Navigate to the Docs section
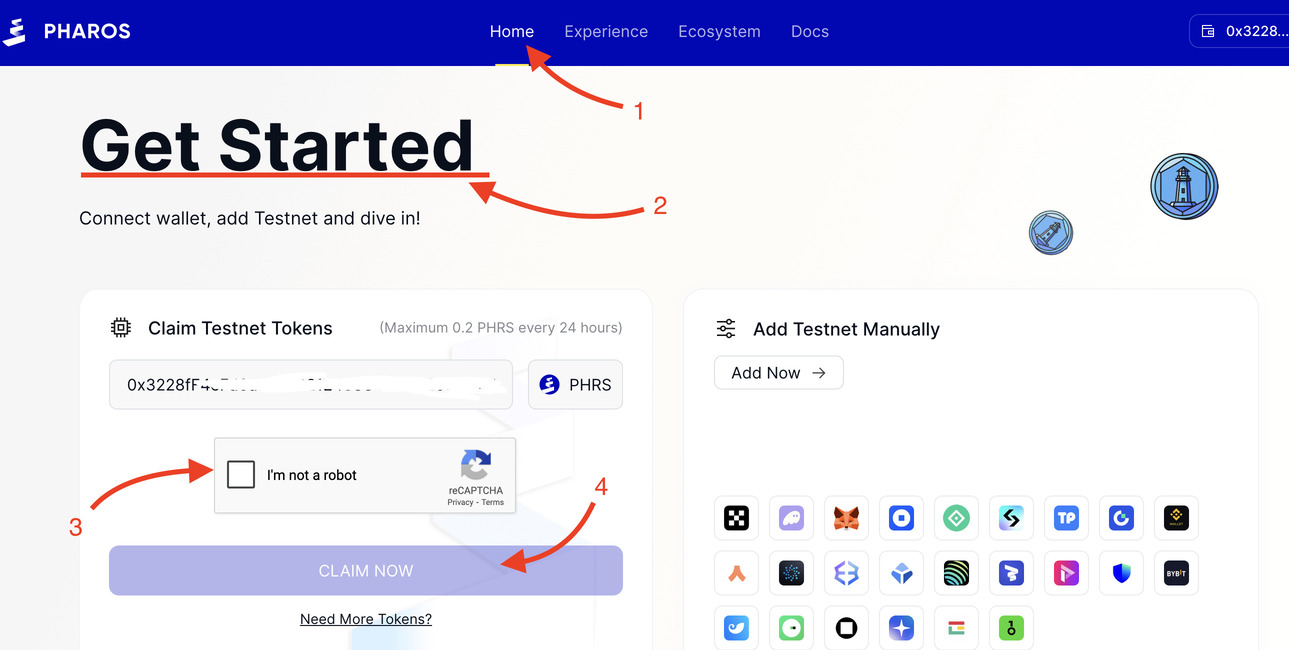 (x=809, y=31)
